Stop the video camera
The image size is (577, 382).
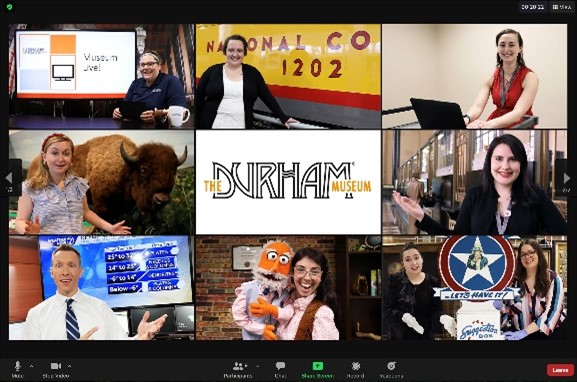[56, 369]
